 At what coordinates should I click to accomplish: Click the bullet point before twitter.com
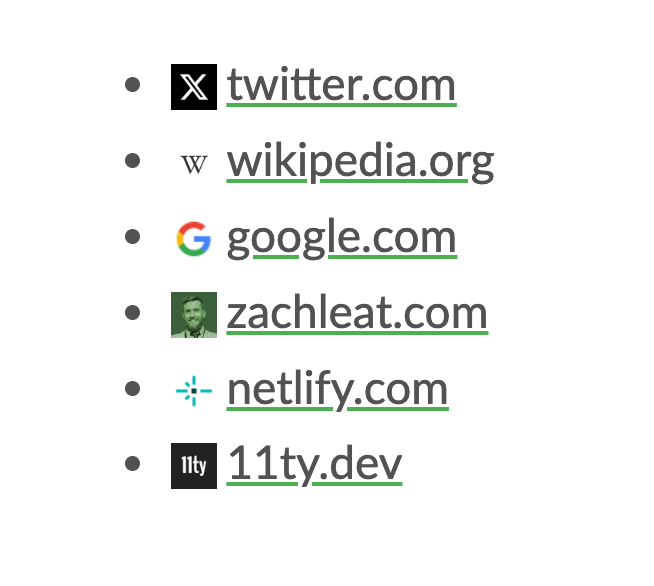133,85
